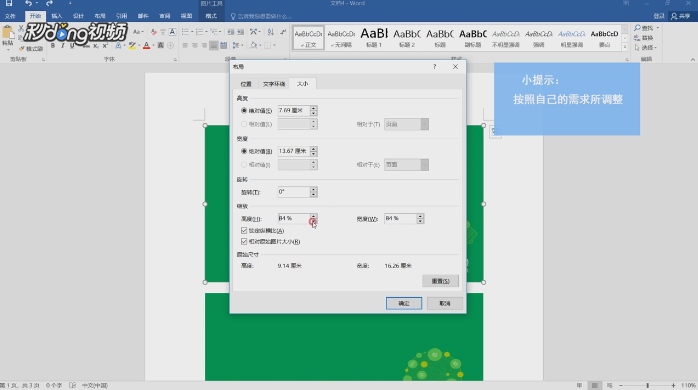This screenshot has height=390, width=698.
Task: Click the Numbering list icon
Action: (x=199, y=32)
